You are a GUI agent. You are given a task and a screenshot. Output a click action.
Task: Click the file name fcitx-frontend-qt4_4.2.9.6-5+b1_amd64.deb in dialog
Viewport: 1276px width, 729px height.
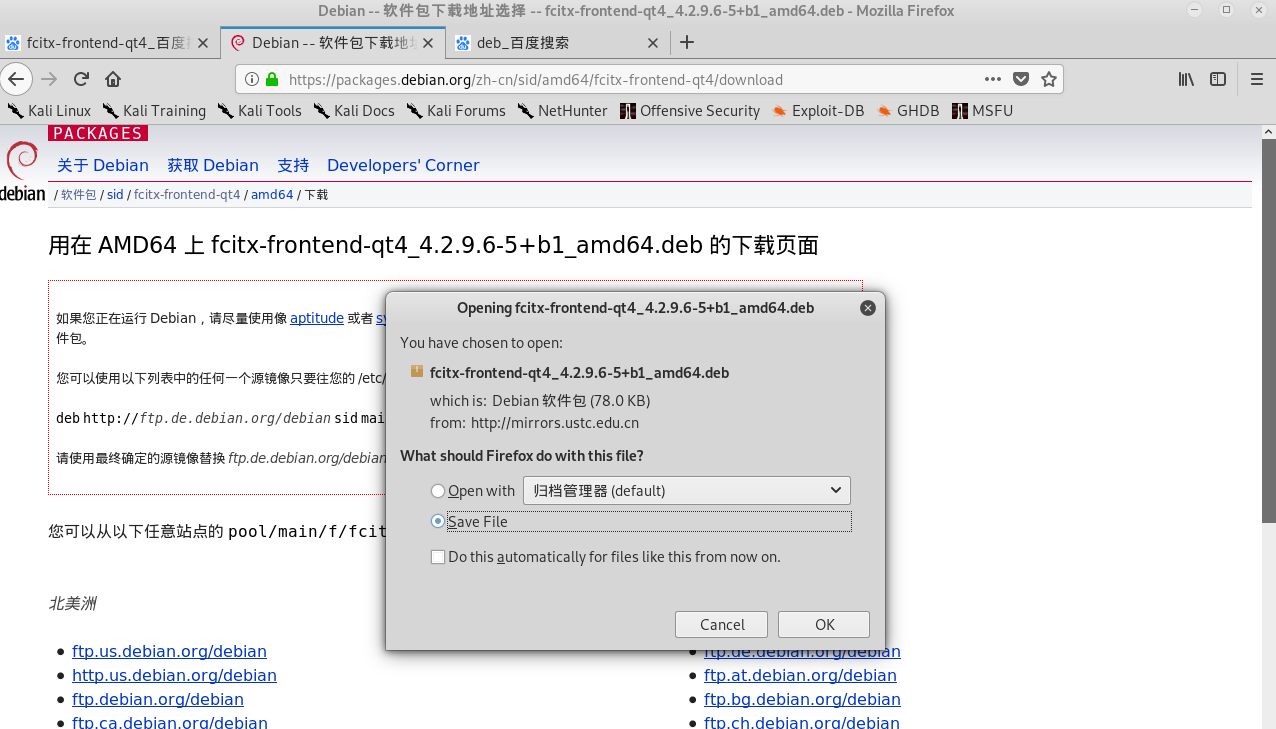pos(579,372)
